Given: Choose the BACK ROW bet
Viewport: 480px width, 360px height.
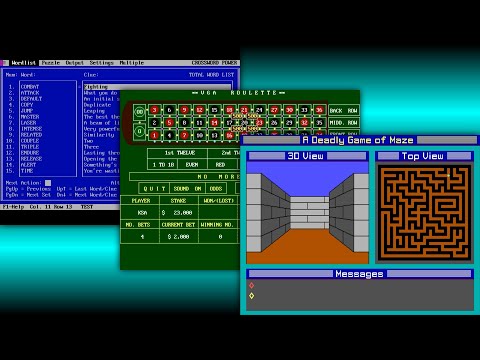Looking at the screenshot, I should tap(343, 110).
